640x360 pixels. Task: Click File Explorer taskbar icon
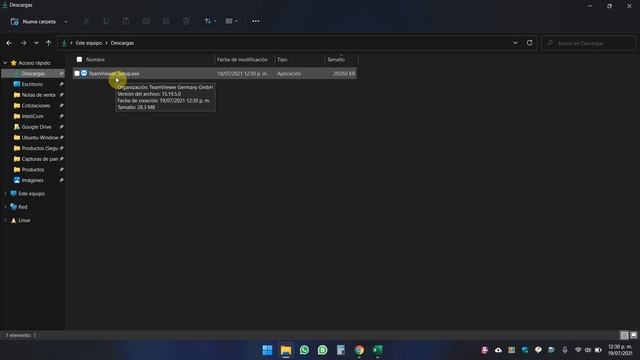tap(286, 350)
